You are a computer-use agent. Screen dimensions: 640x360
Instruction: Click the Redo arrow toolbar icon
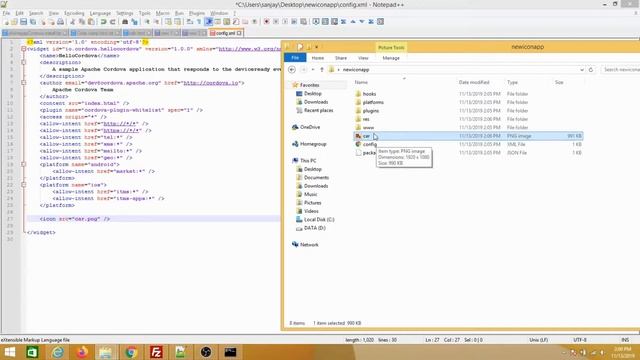click(x=113, y=22)
